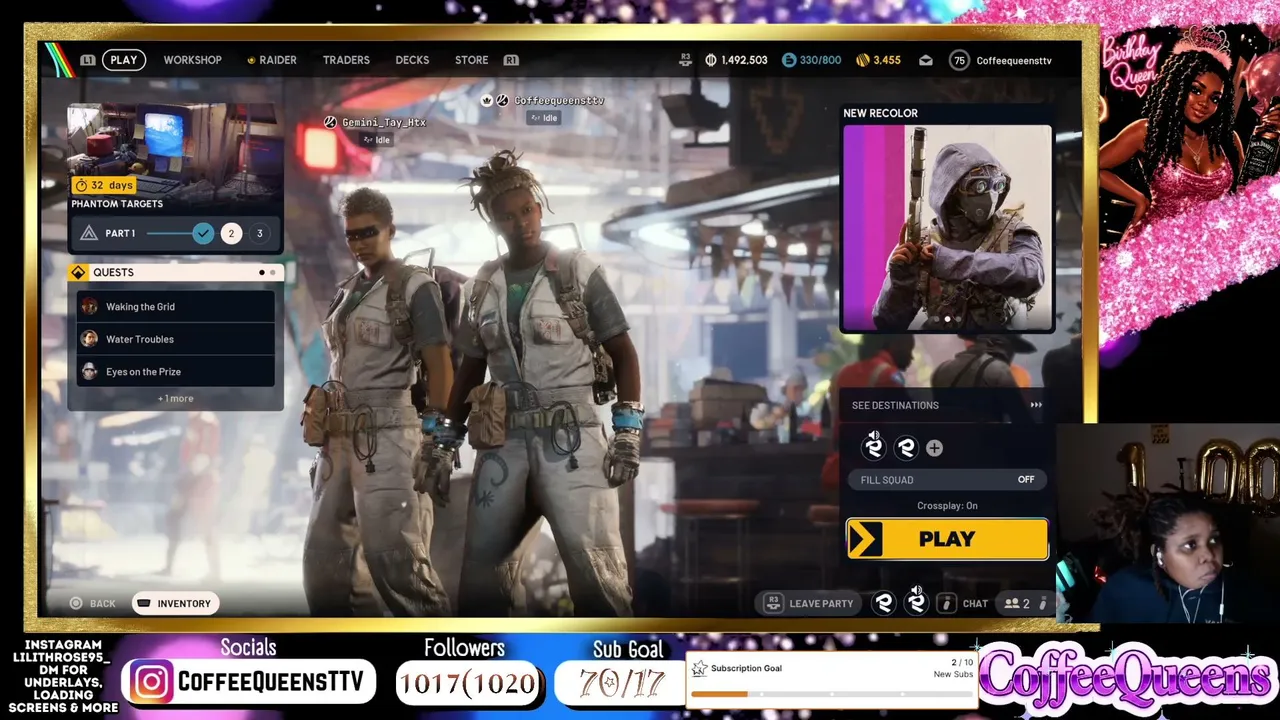Select the completed checkmark step in Part 1
This screenshot has width=1280, height=720.
click(203, 233)
